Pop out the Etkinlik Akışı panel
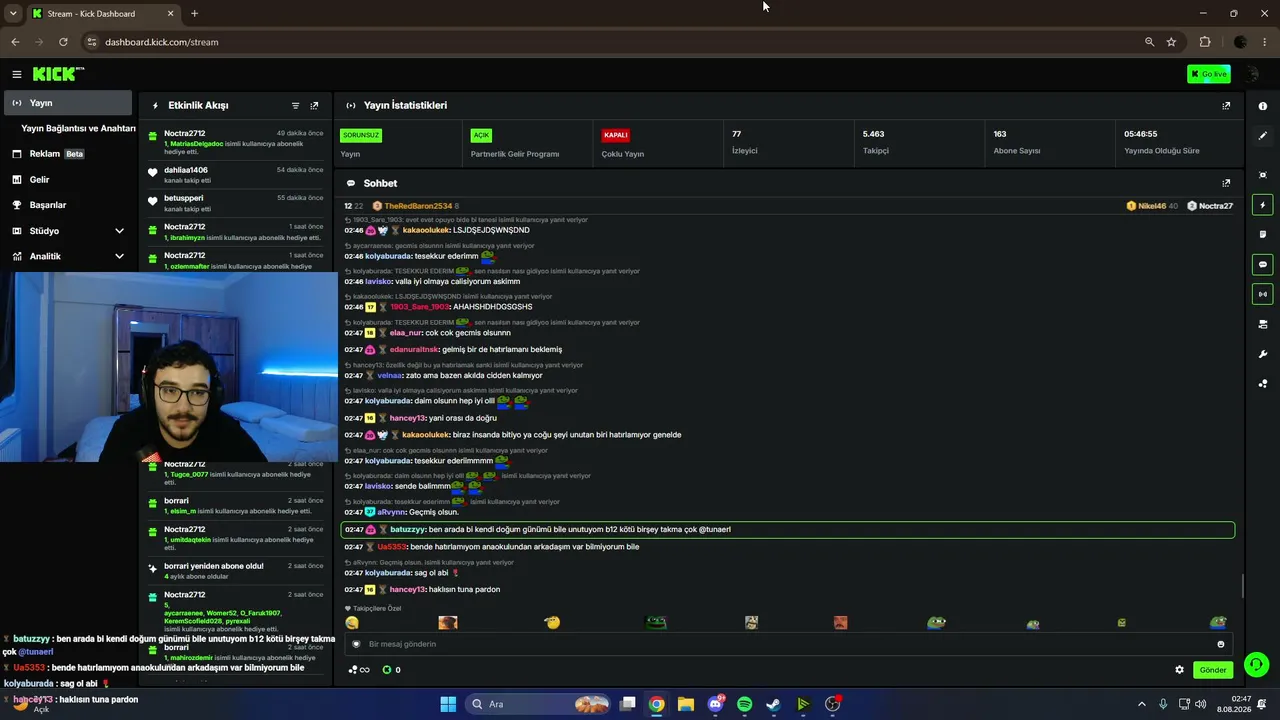The height and width of the screenshot is (720, 1280). 314,105
